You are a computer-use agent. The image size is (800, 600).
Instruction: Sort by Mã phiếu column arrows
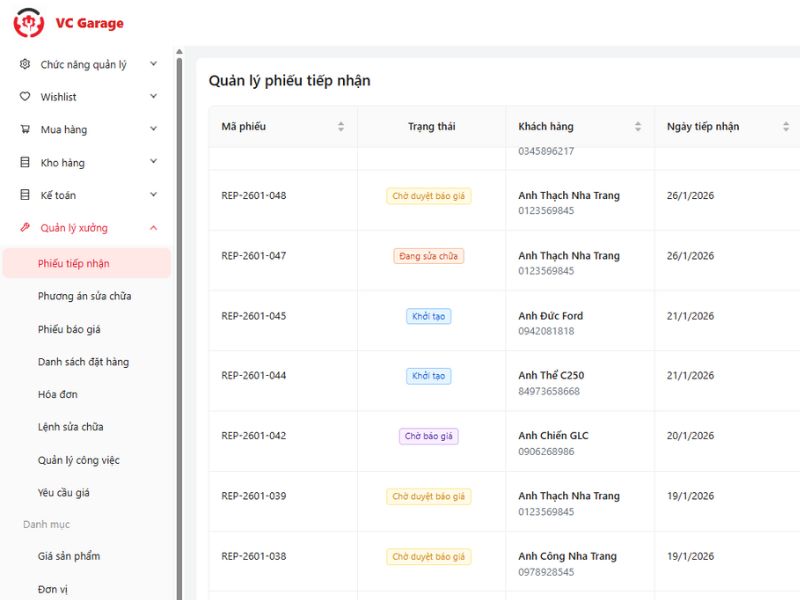pos(340,127)
